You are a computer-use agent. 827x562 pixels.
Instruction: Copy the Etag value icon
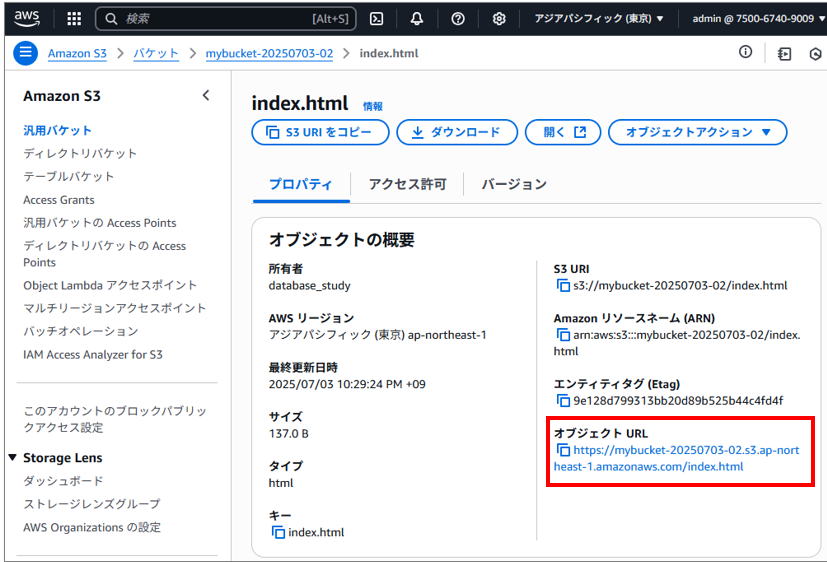coord(563,401)
